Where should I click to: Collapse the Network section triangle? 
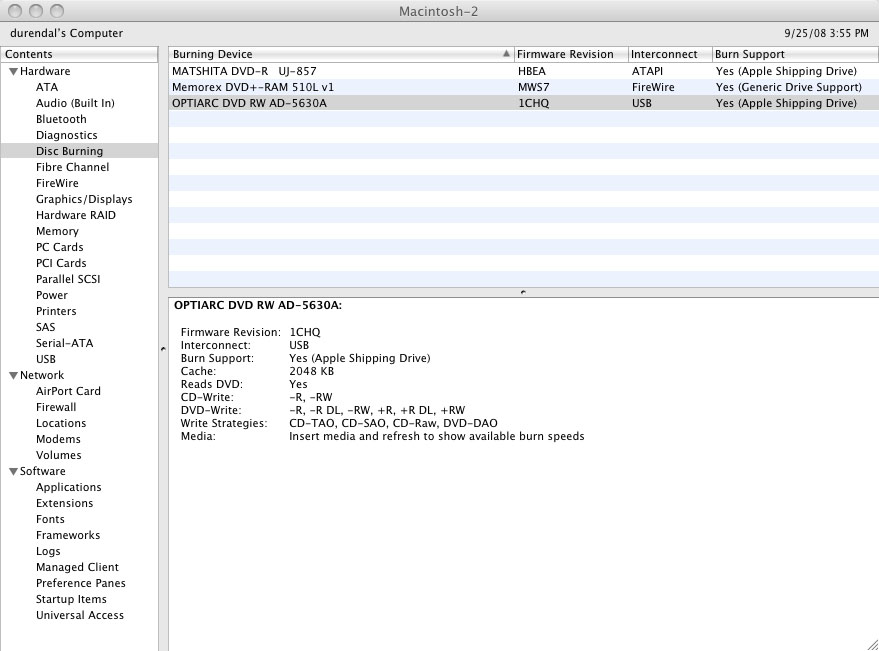pyautogui.click(x=13, y=374)
